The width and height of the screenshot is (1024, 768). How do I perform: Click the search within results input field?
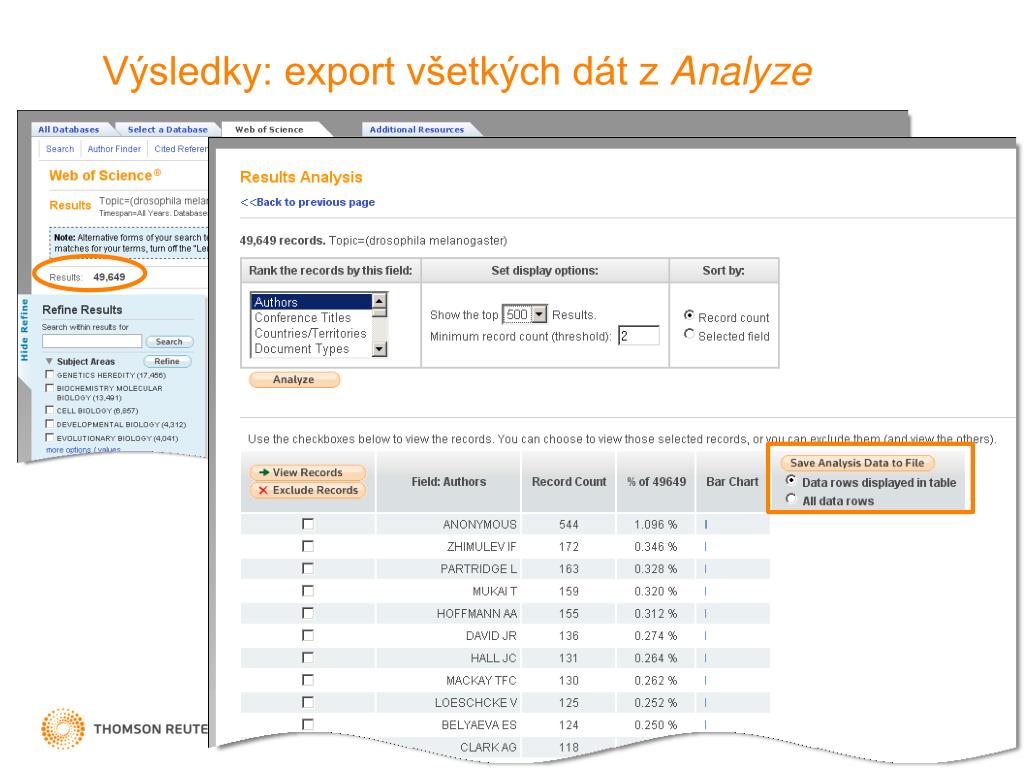pos(92,341)
